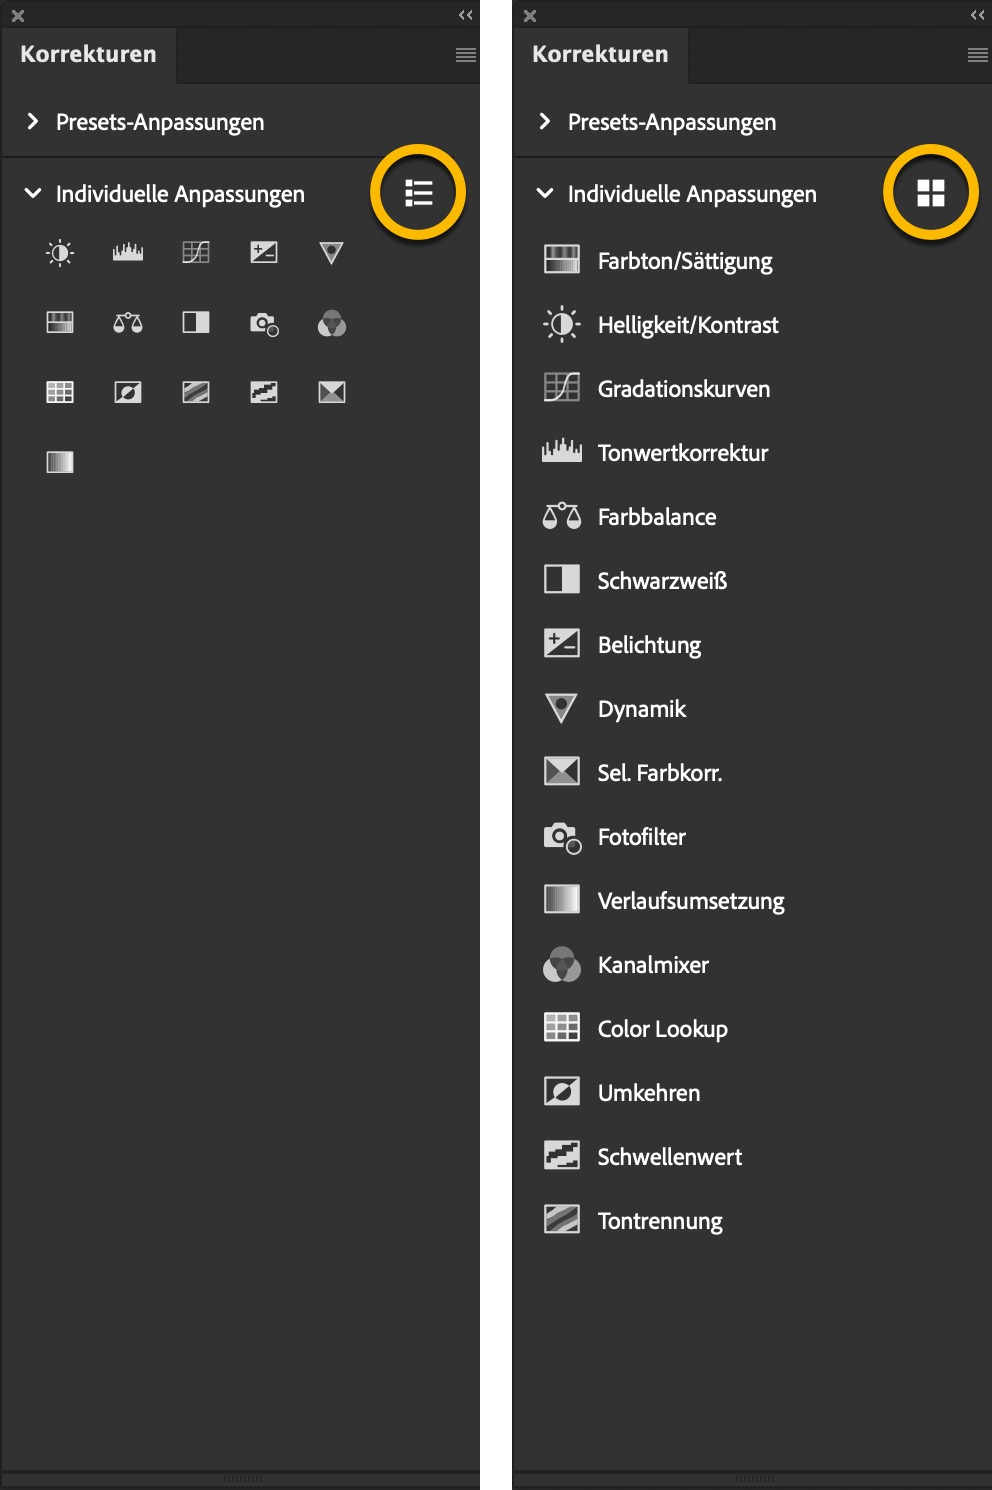992x1490 pixels.
Task: Open the panel menu of the list-view Korrekturen panel
Action: click(977, 55)
